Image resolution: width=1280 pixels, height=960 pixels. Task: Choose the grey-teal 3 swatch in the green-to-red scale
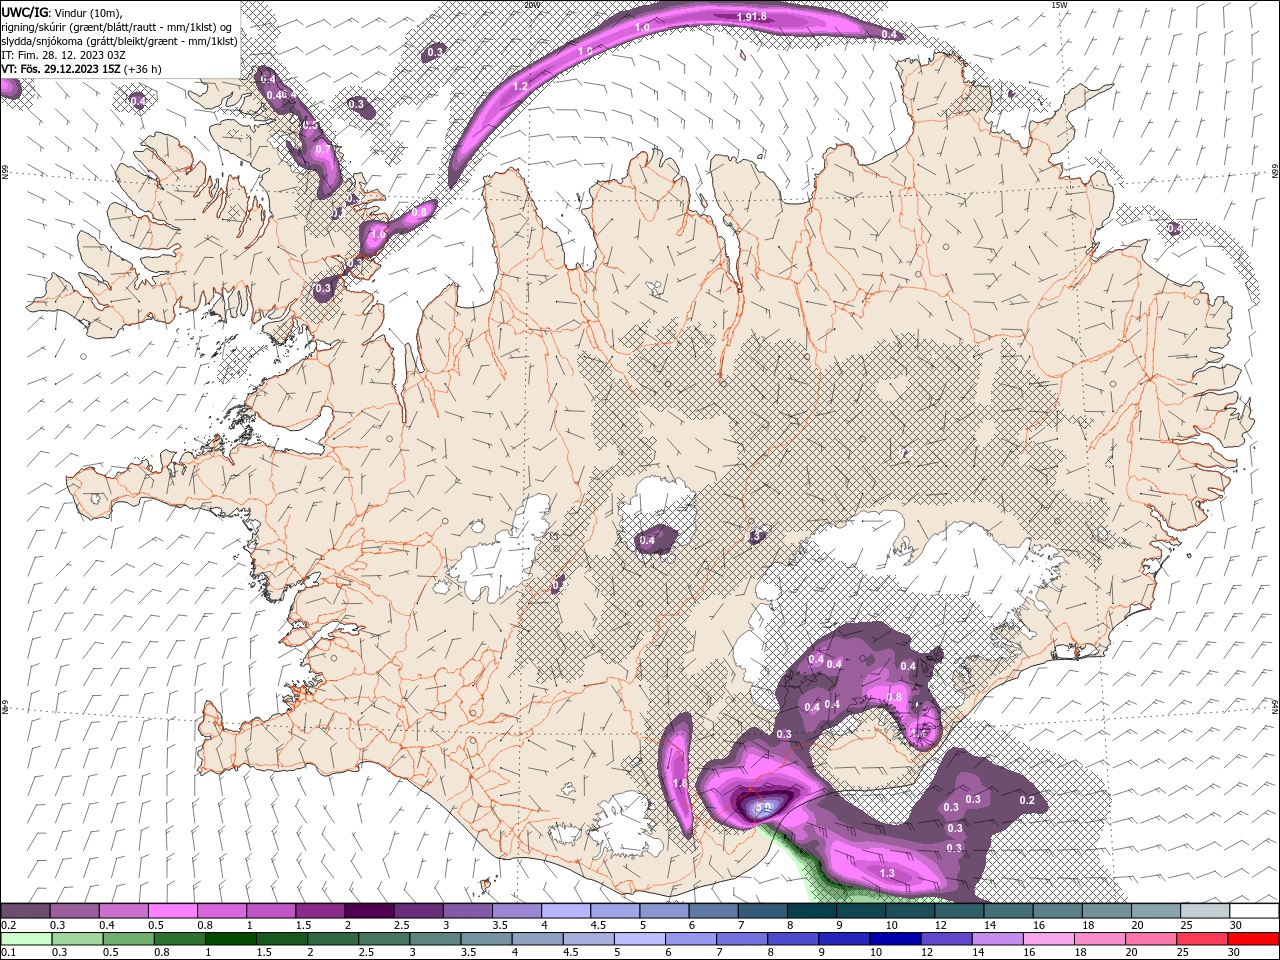coord(435,938)
